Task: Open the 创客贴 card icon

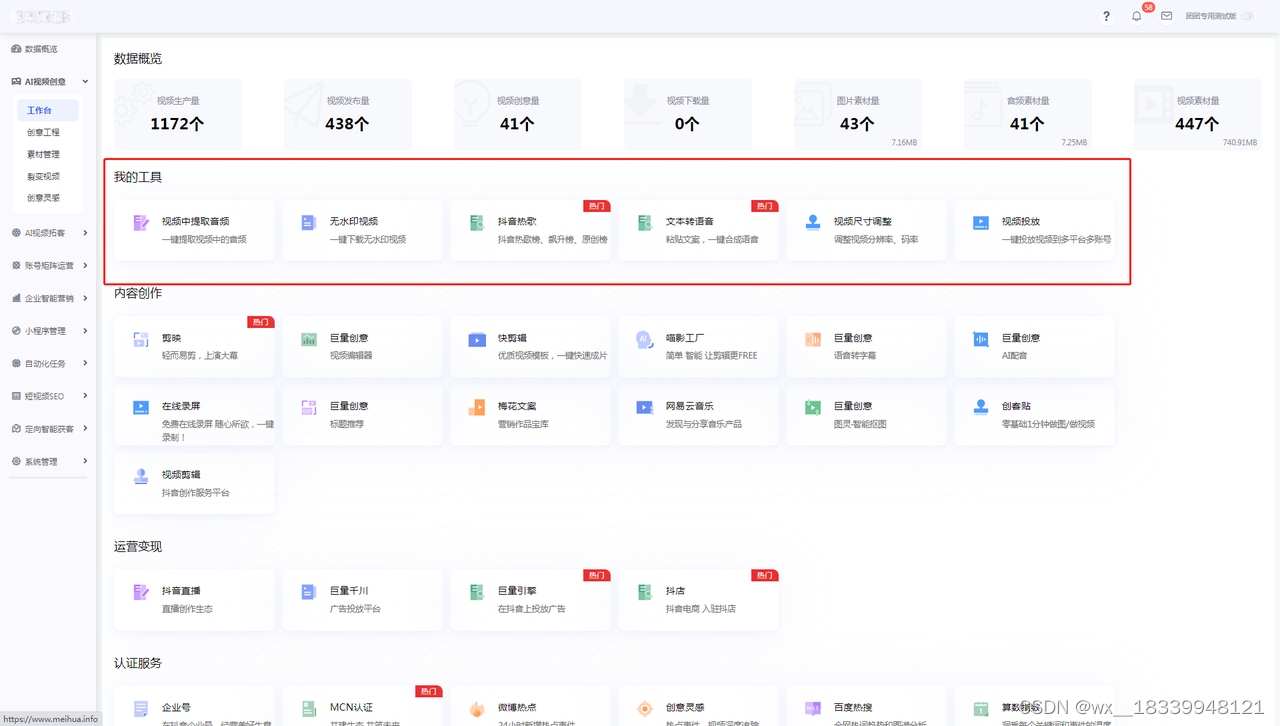Action: click(x=981, y=408)
